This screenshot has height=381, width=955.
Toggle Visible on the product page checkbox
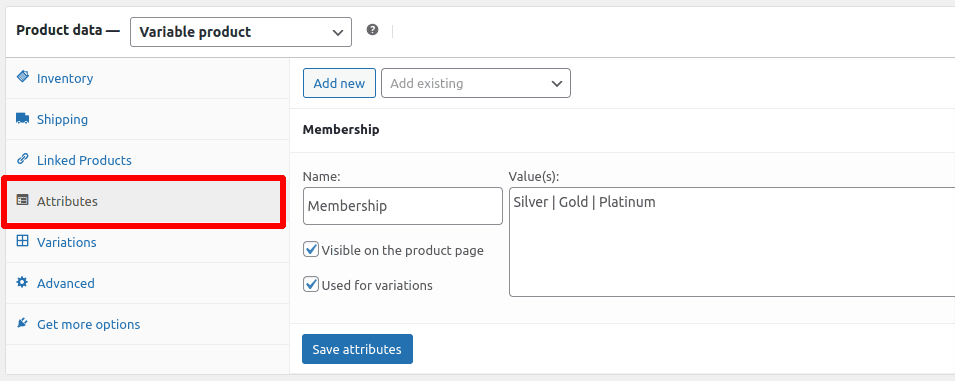point(311,249)
